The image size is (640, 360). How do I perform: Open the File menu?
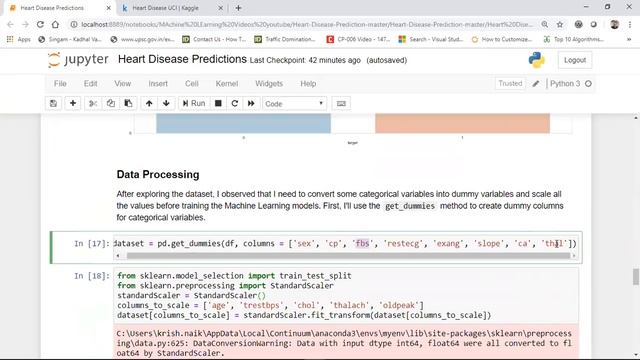pyautogui.click(x=60, y=84)
